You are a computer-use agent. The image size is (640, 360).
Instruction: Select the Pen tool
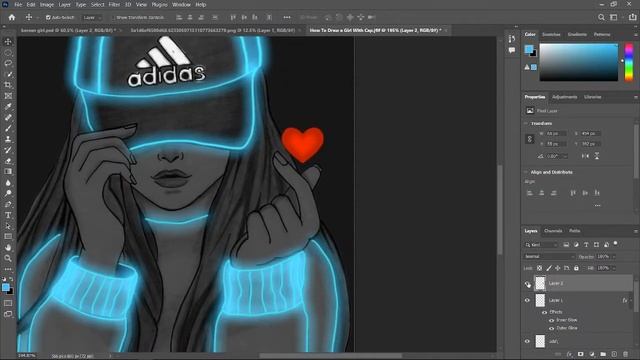(x=8, y=204)
